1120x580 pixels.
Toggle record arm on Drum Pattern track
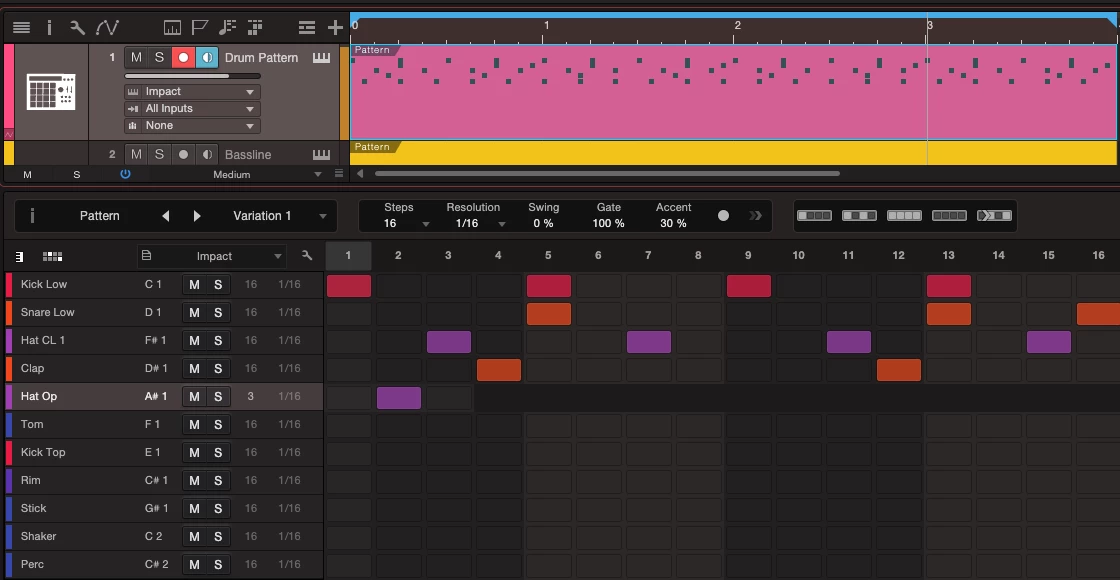[183, 58]
